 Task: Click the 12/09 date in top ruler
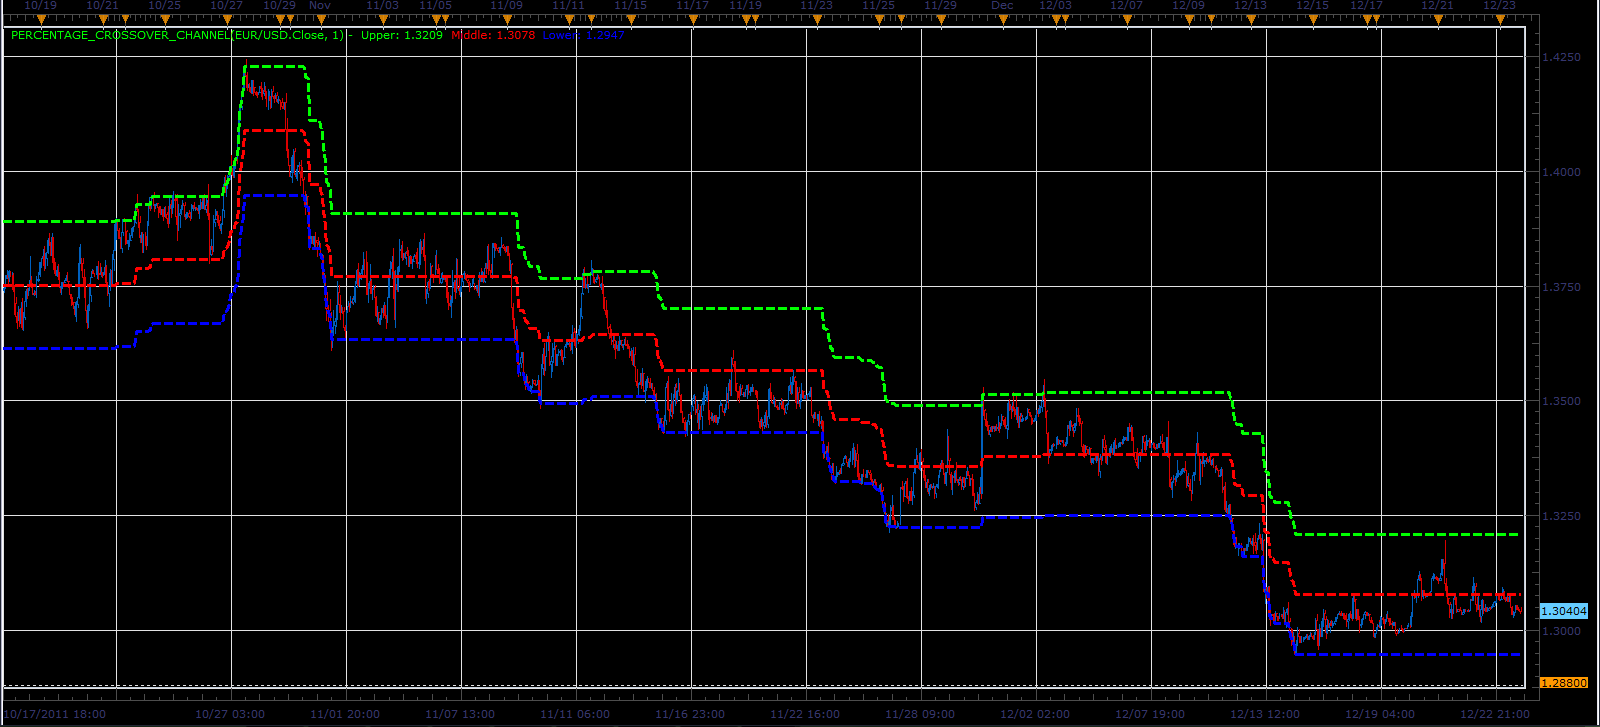point(1188,6)
